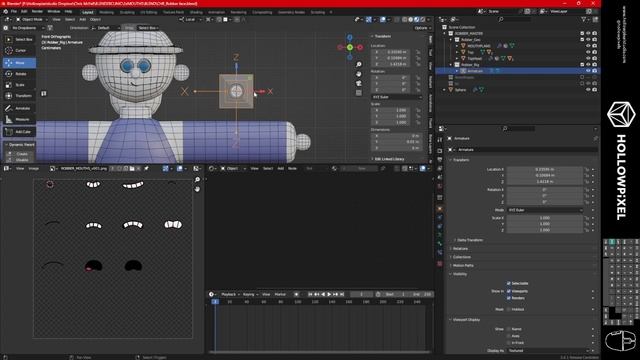Click the red X axis gizmo ball
Viewport: 640px width, 360px height.
click(x=360, y=47)
